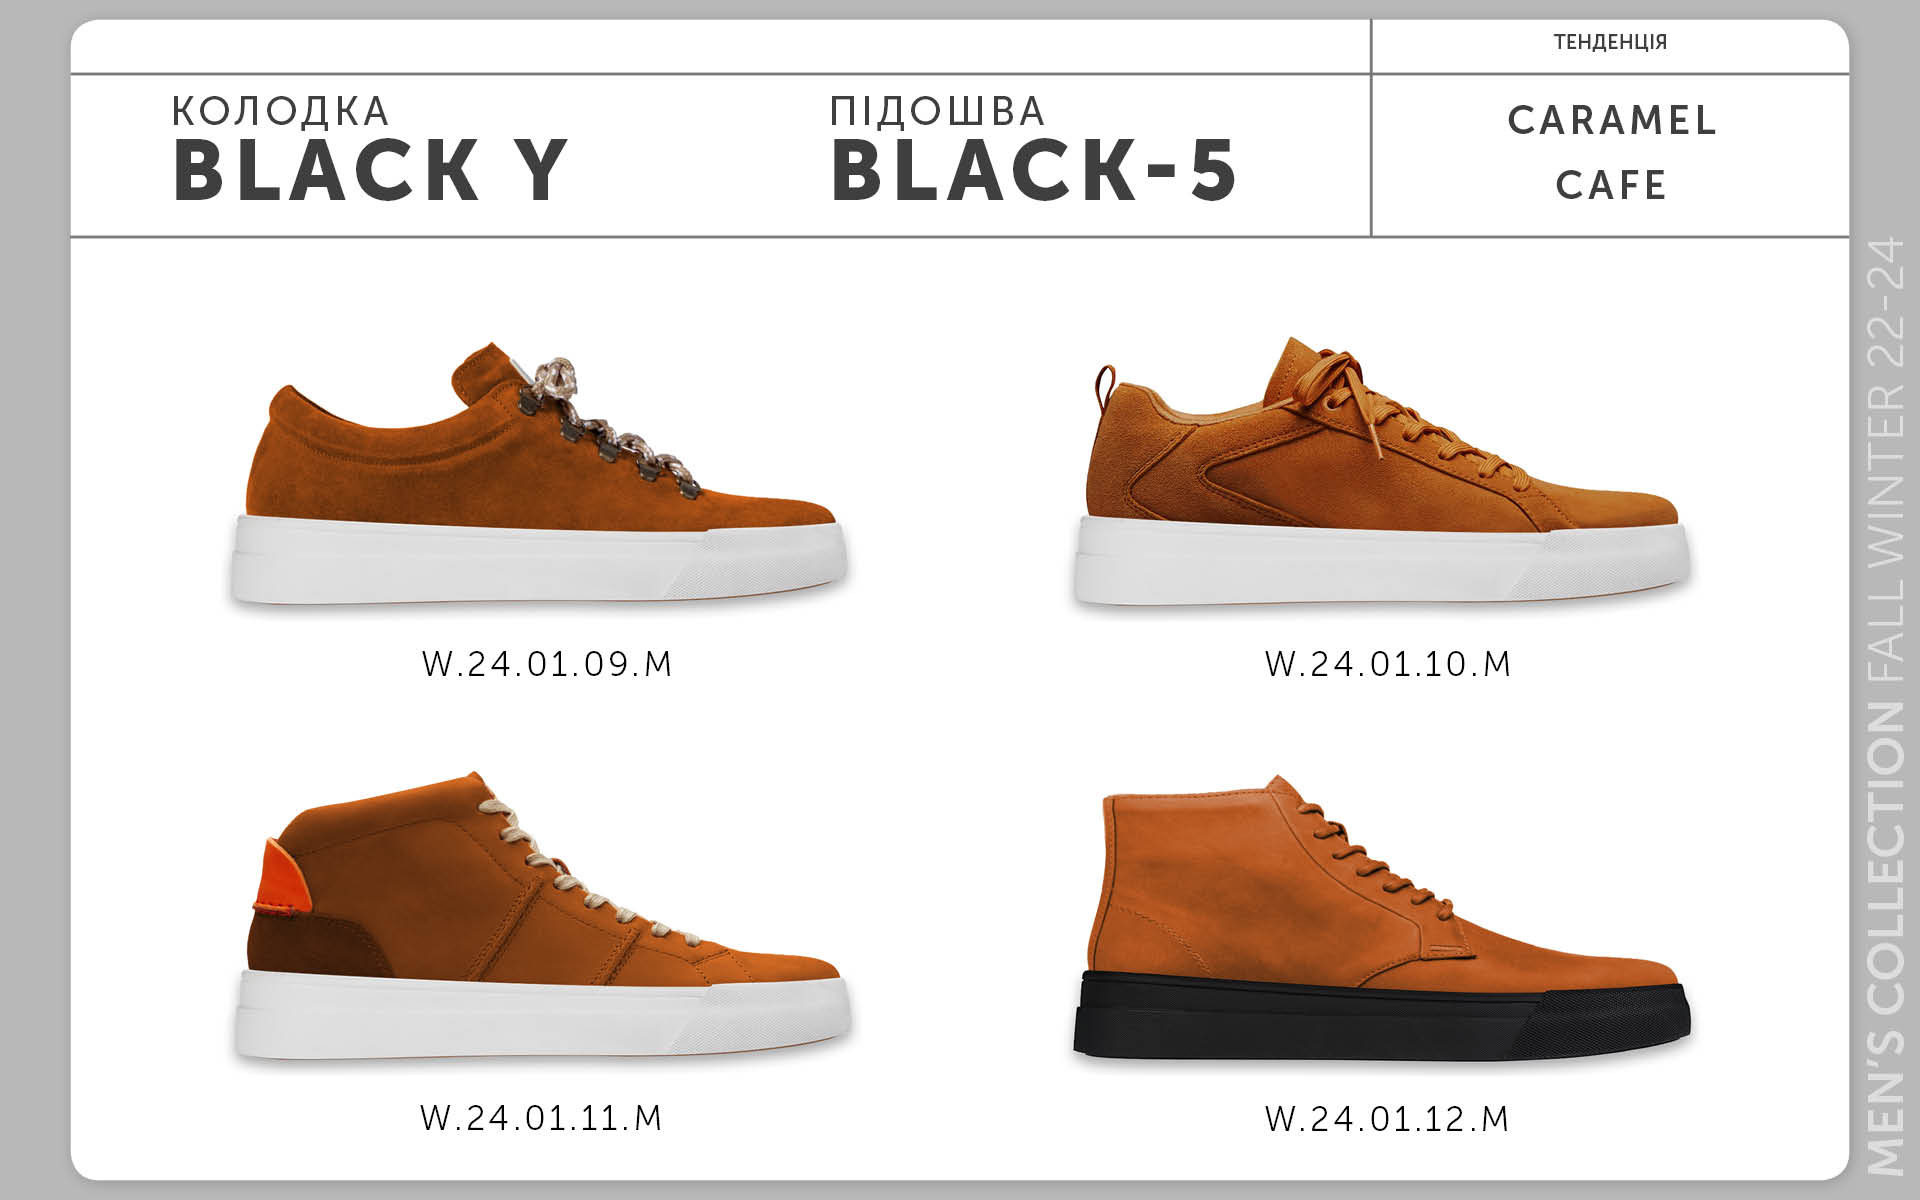This screenshot has width=1920, height=1200.
Task: Choose the black-soled W.24.01.12.M boot image
Action: 1382,917
